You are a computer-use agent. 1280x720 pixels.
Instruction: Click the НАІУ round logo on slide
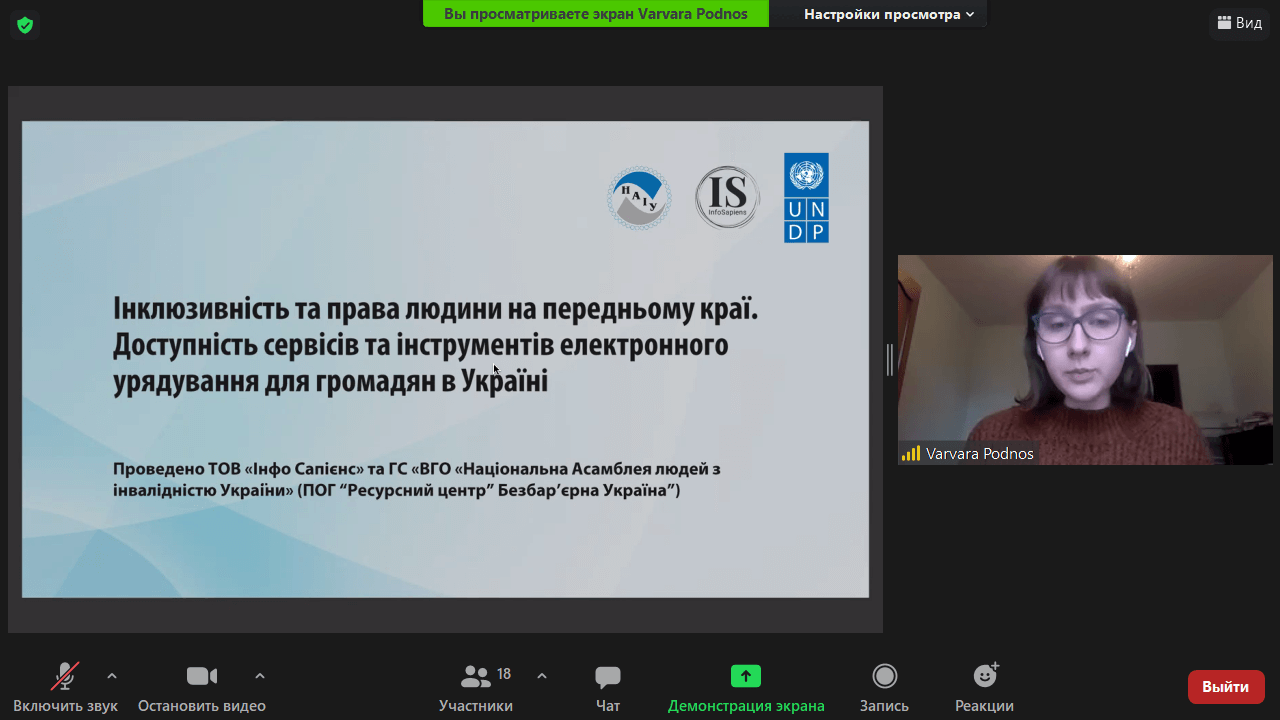coord(639,199)
